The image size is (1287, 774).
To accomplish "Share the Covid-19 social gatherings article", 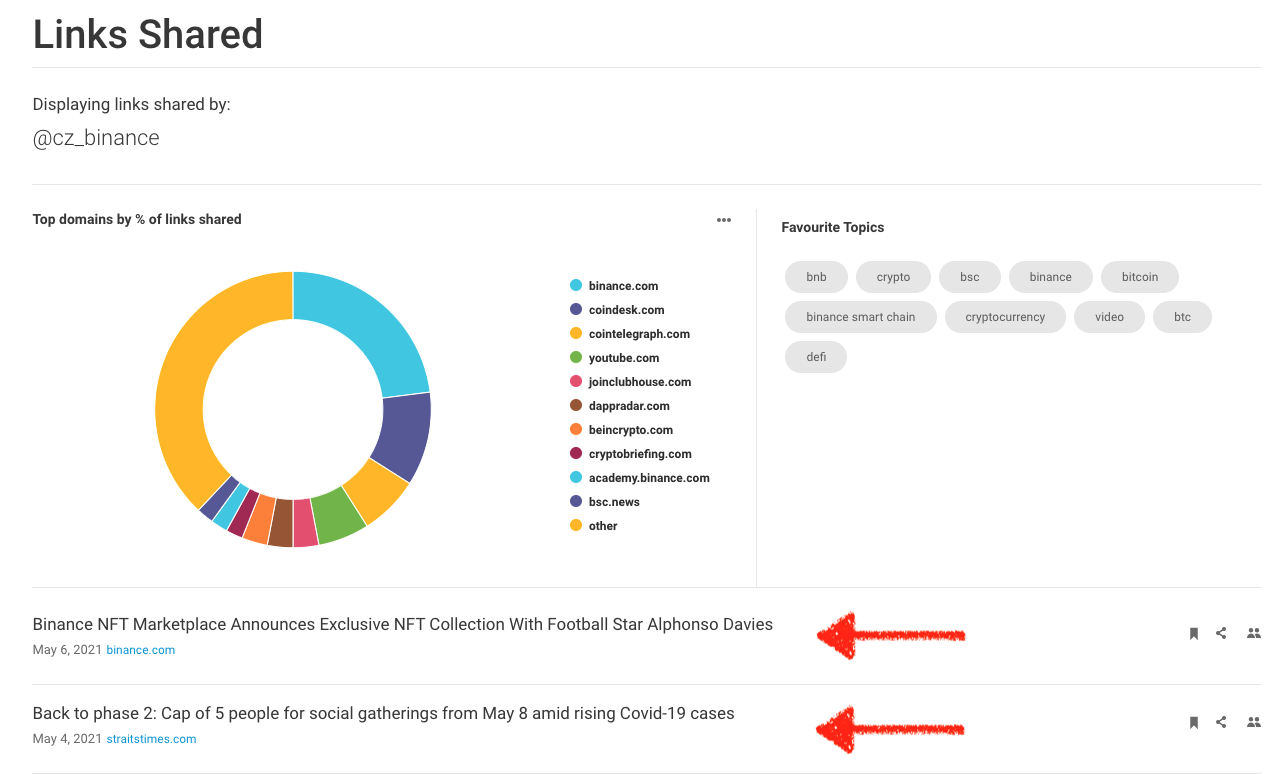I will pyautogui.click(x=1221, y=721).
